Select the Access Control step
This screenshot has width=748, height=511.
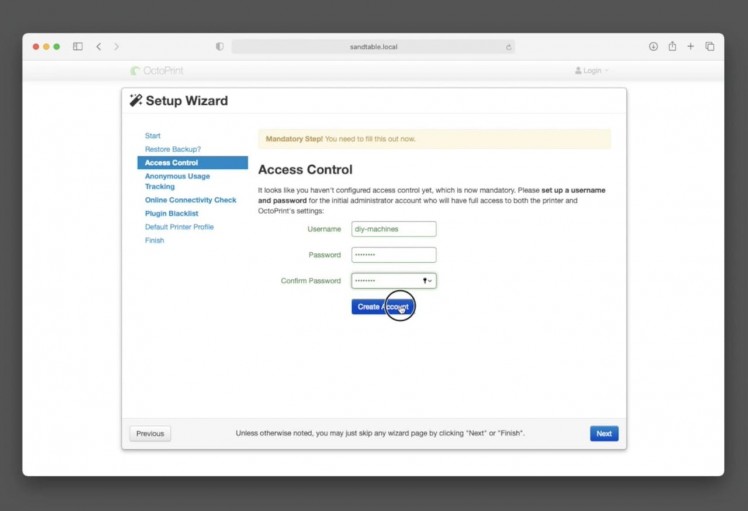pyautogui.click(x=193, y=163)
